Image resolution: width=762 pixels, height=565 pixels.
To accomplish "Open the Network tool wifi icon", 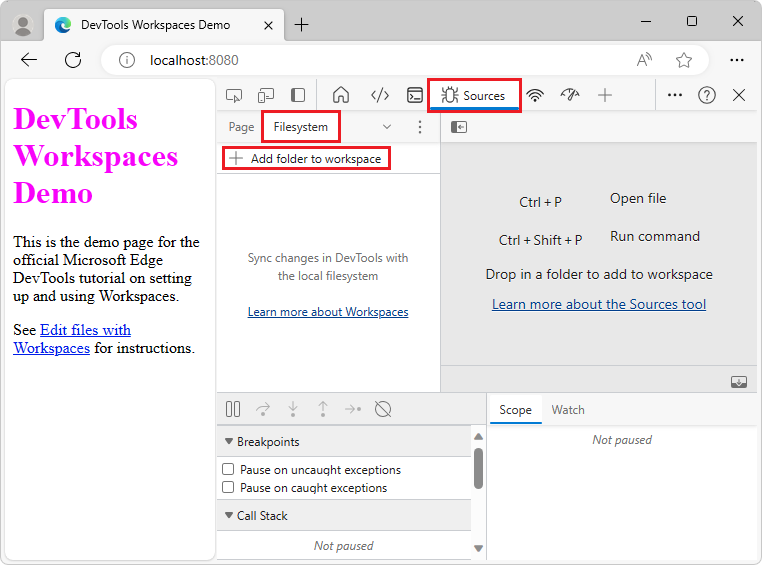I will tap(535, 95).
